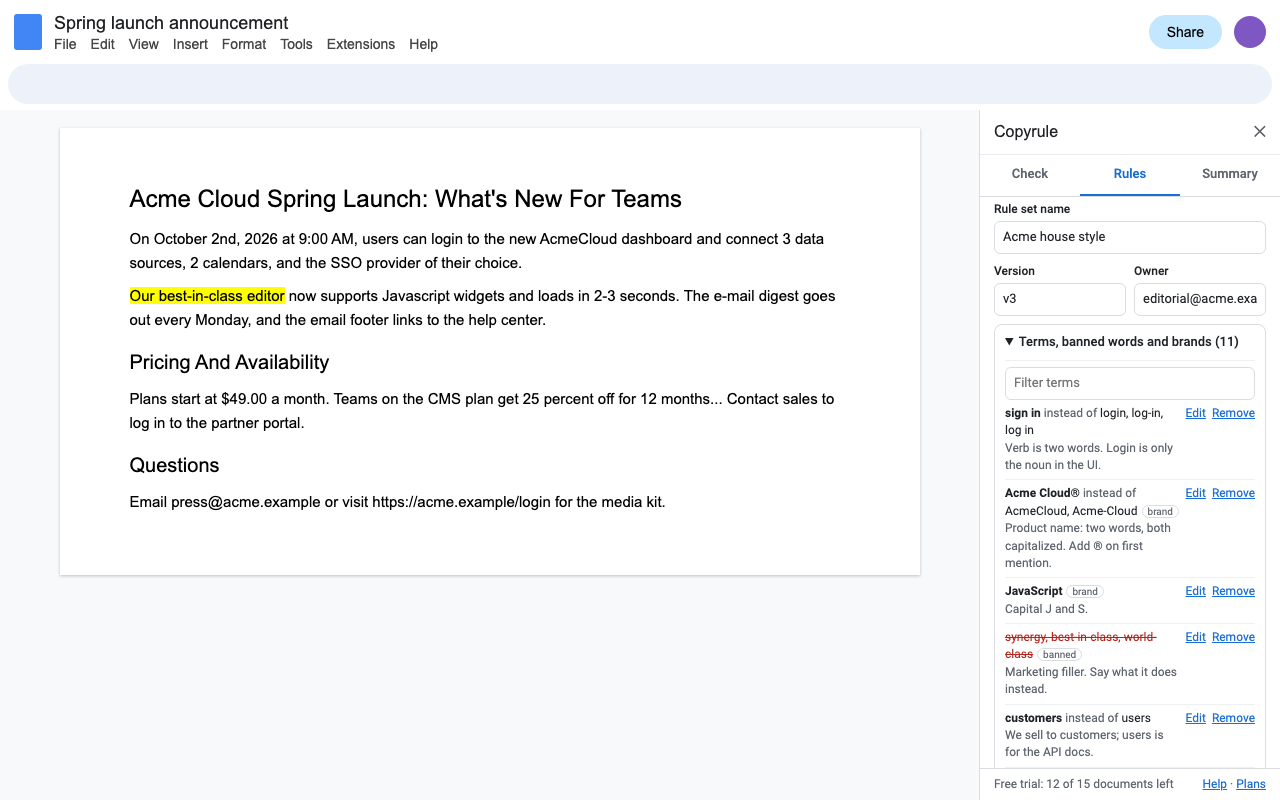Select the Rules tab
The image size is (1280, 800).
pos(1130,174)
